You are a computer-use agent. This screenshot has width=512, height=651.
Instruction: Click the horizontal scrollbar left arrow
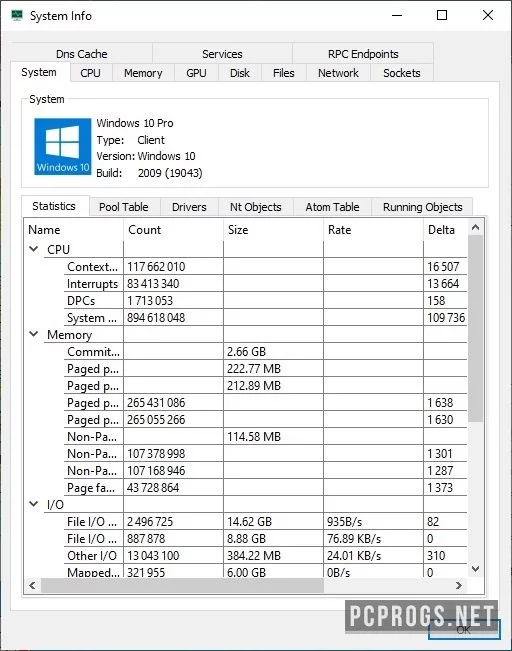[32, 585]
